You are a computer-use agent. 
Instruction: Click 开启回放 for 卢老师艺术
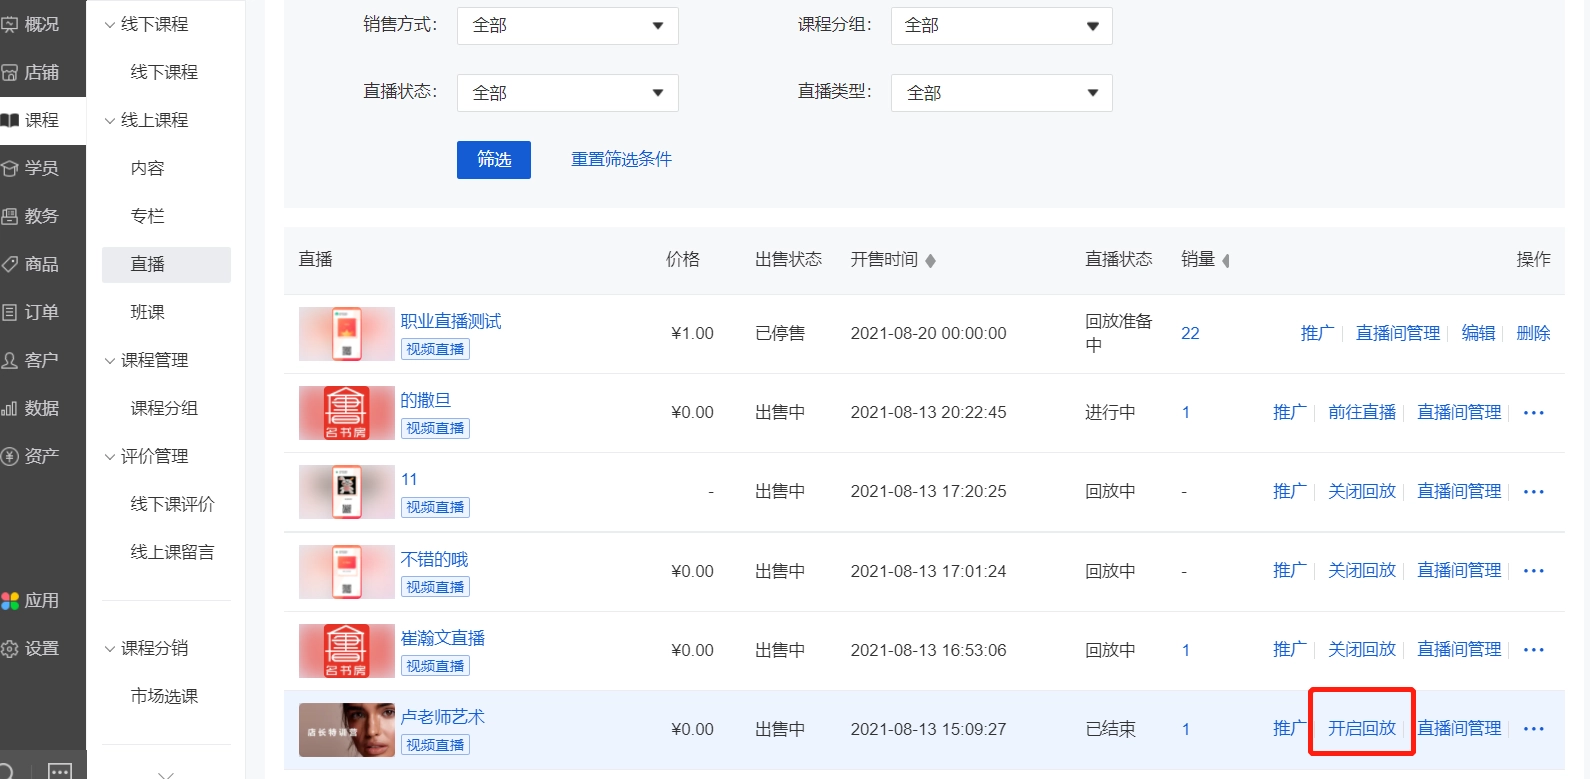(1361, 728)
